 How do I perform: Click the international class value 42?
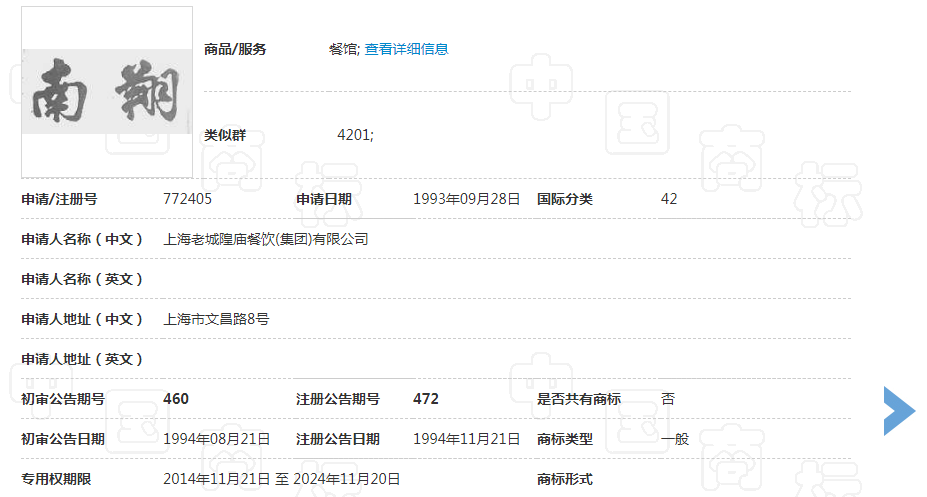coord(669,199)
